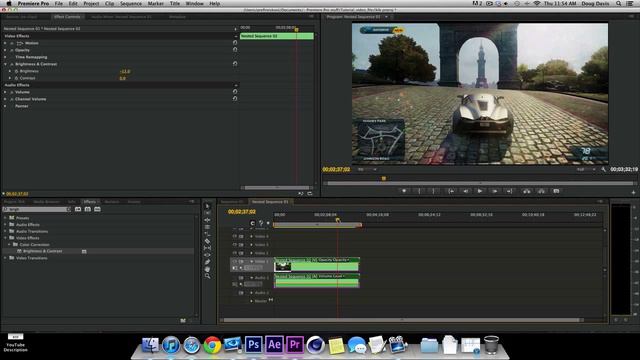Toggle Snap in the timeline header
The image size is (640, 360).
point(252,223)
